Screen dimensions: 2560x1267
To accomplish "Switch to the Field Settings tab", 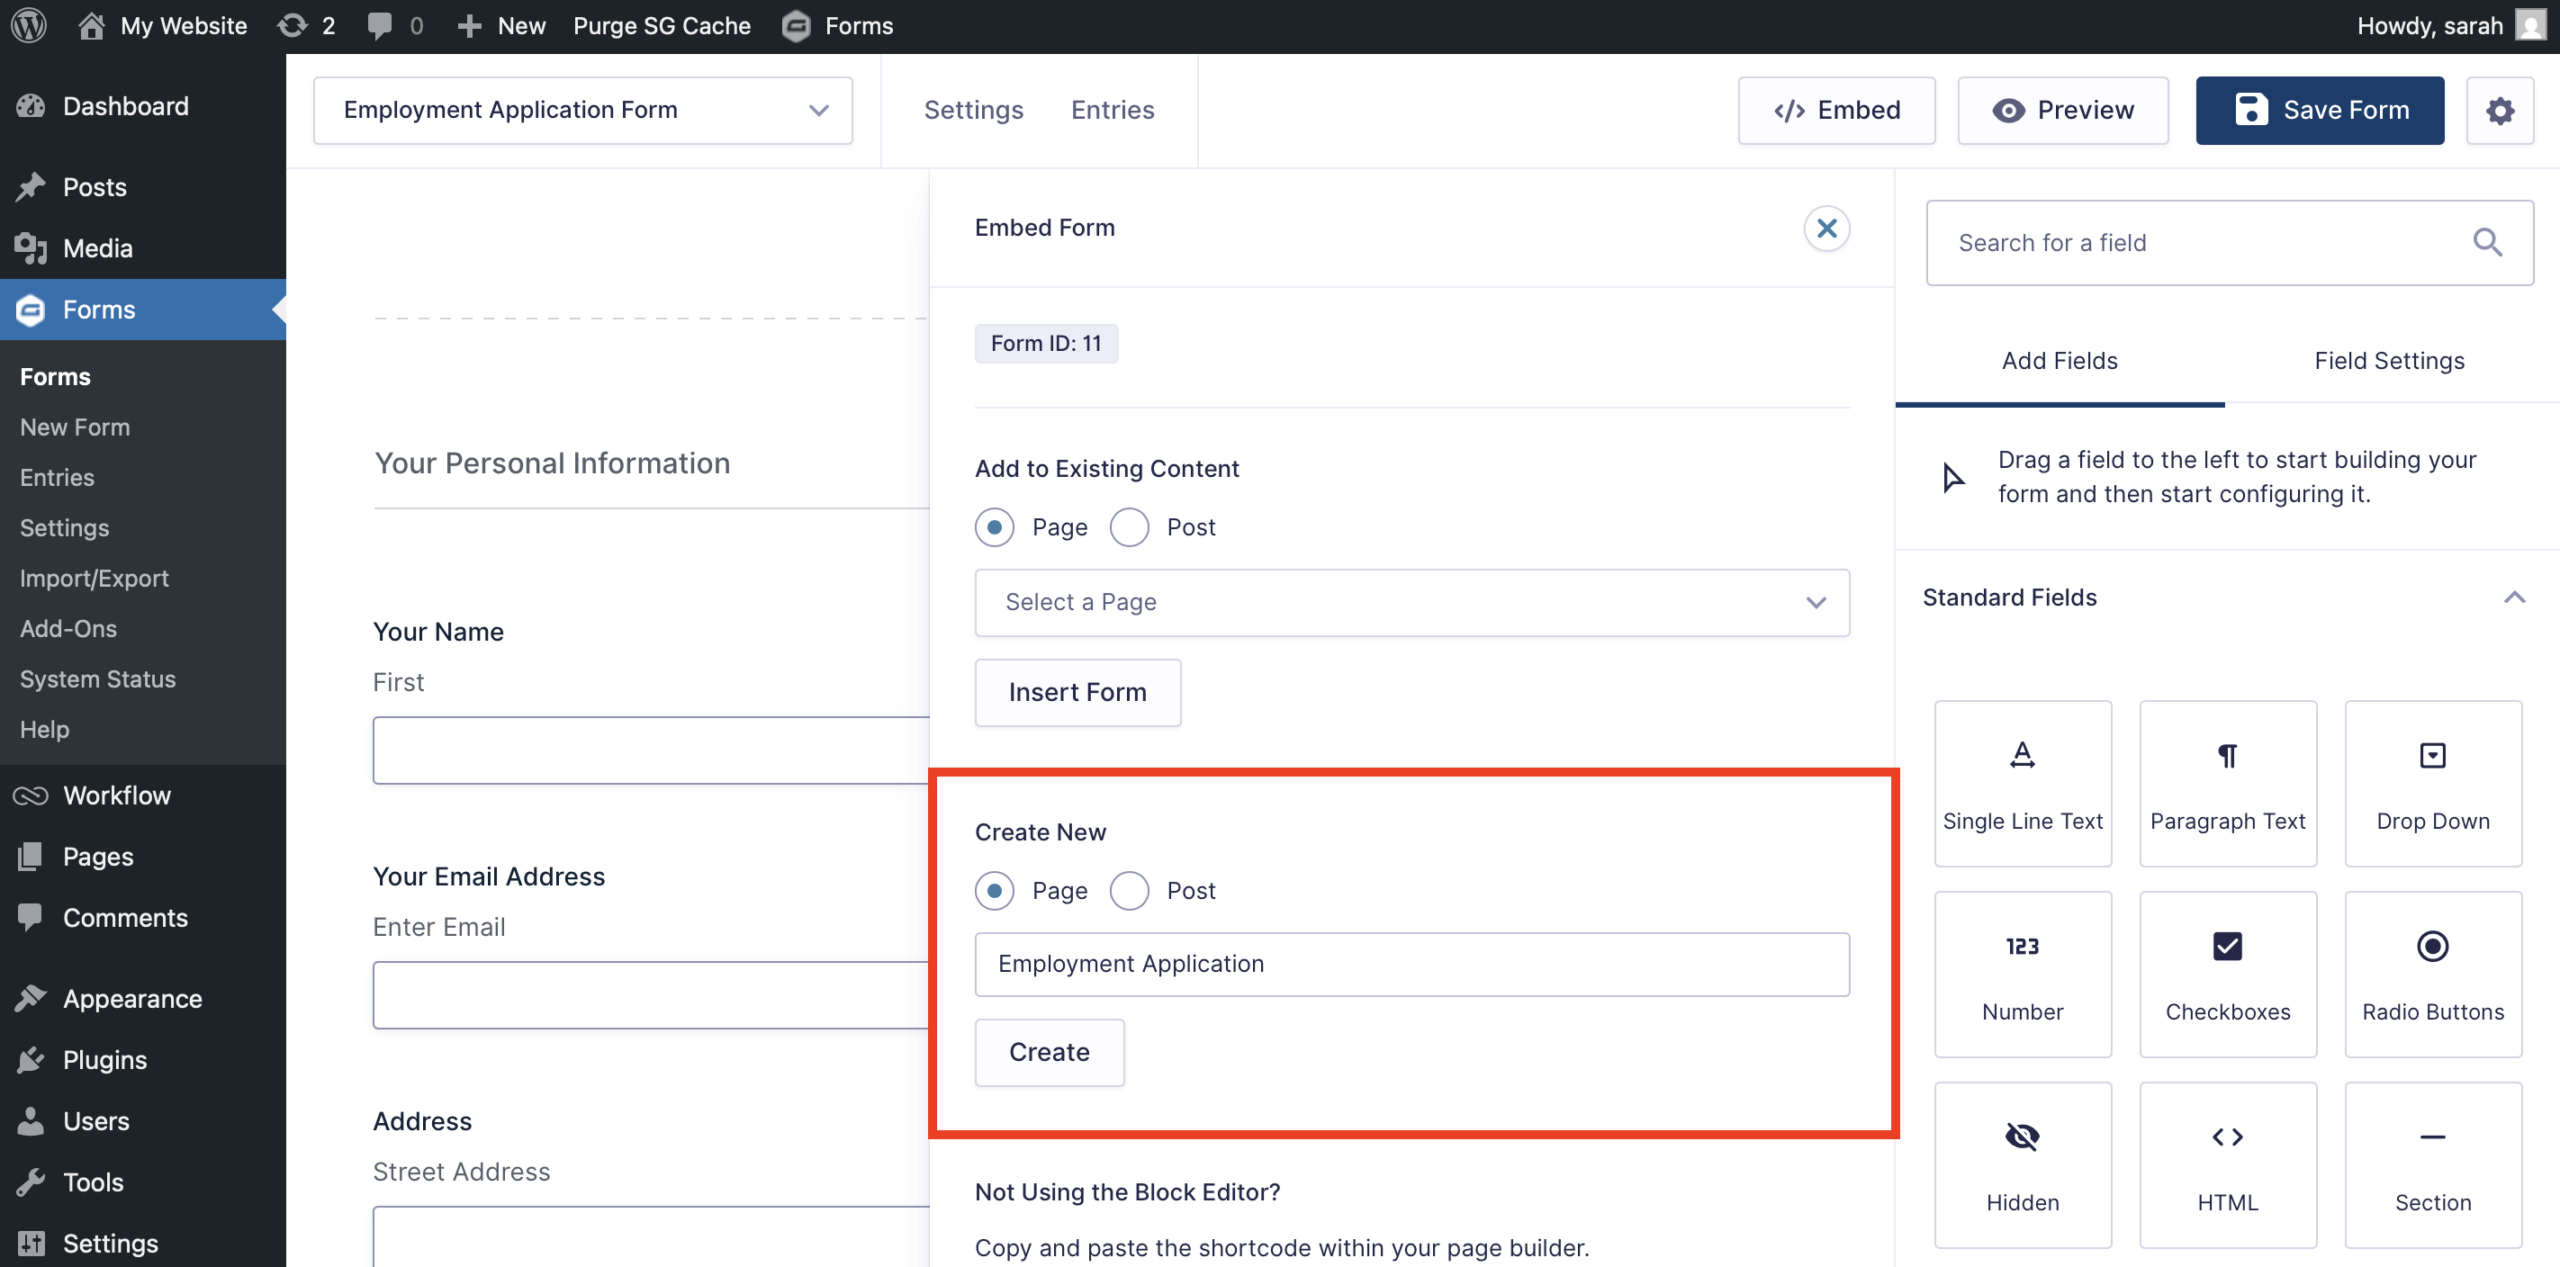I will point(2390,361).
